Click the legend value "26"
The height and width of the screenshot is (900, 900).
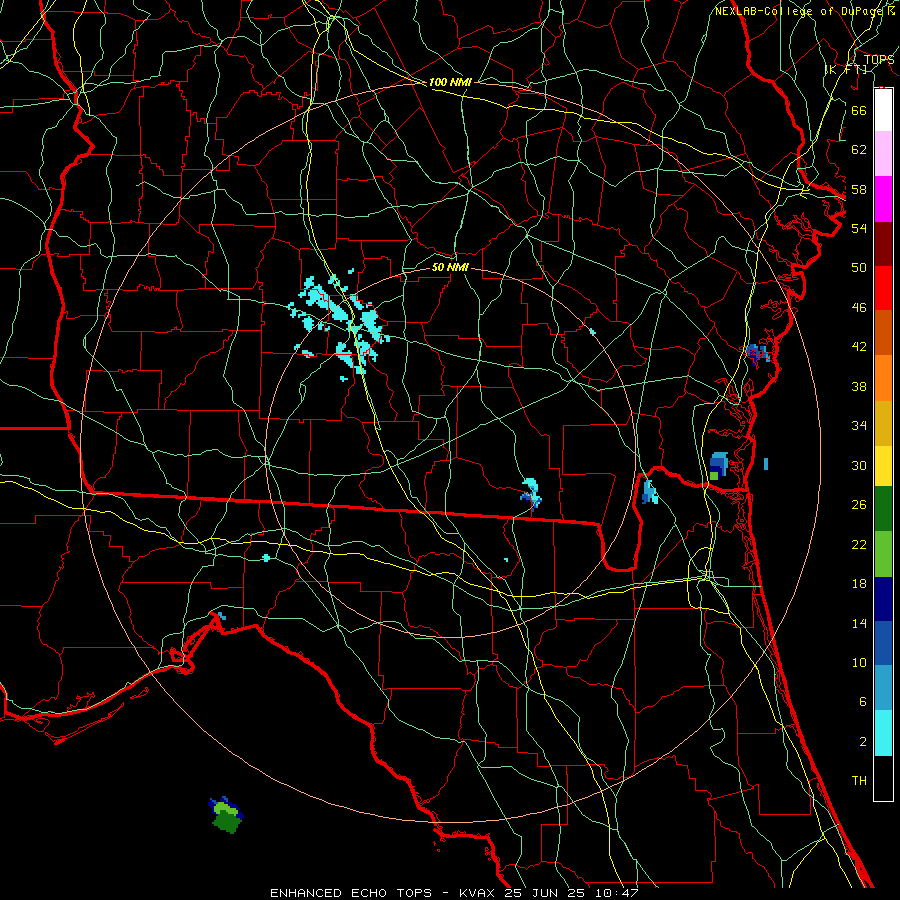[859, 505]
